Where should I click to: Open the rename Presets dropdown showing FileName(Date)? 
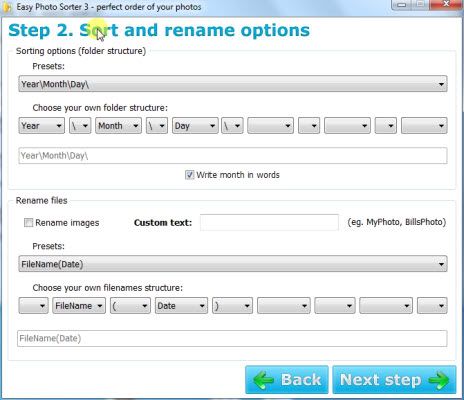coord(233,264)
